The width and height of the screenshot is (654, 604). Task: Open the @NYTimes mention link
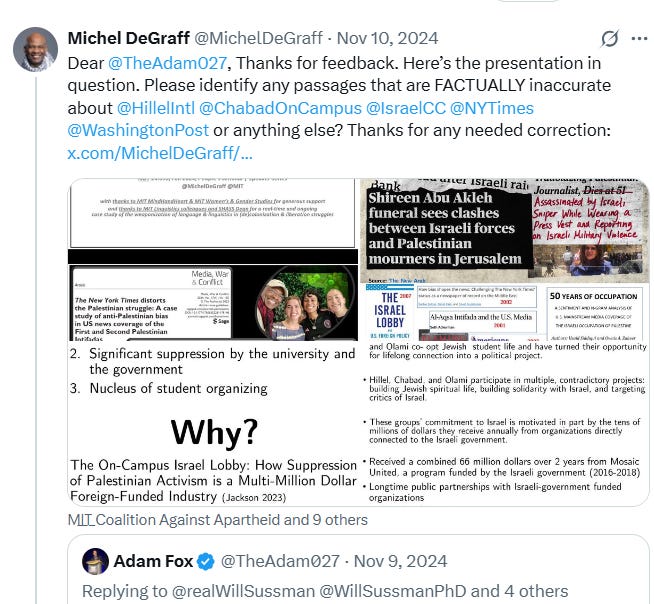[492, 108]
